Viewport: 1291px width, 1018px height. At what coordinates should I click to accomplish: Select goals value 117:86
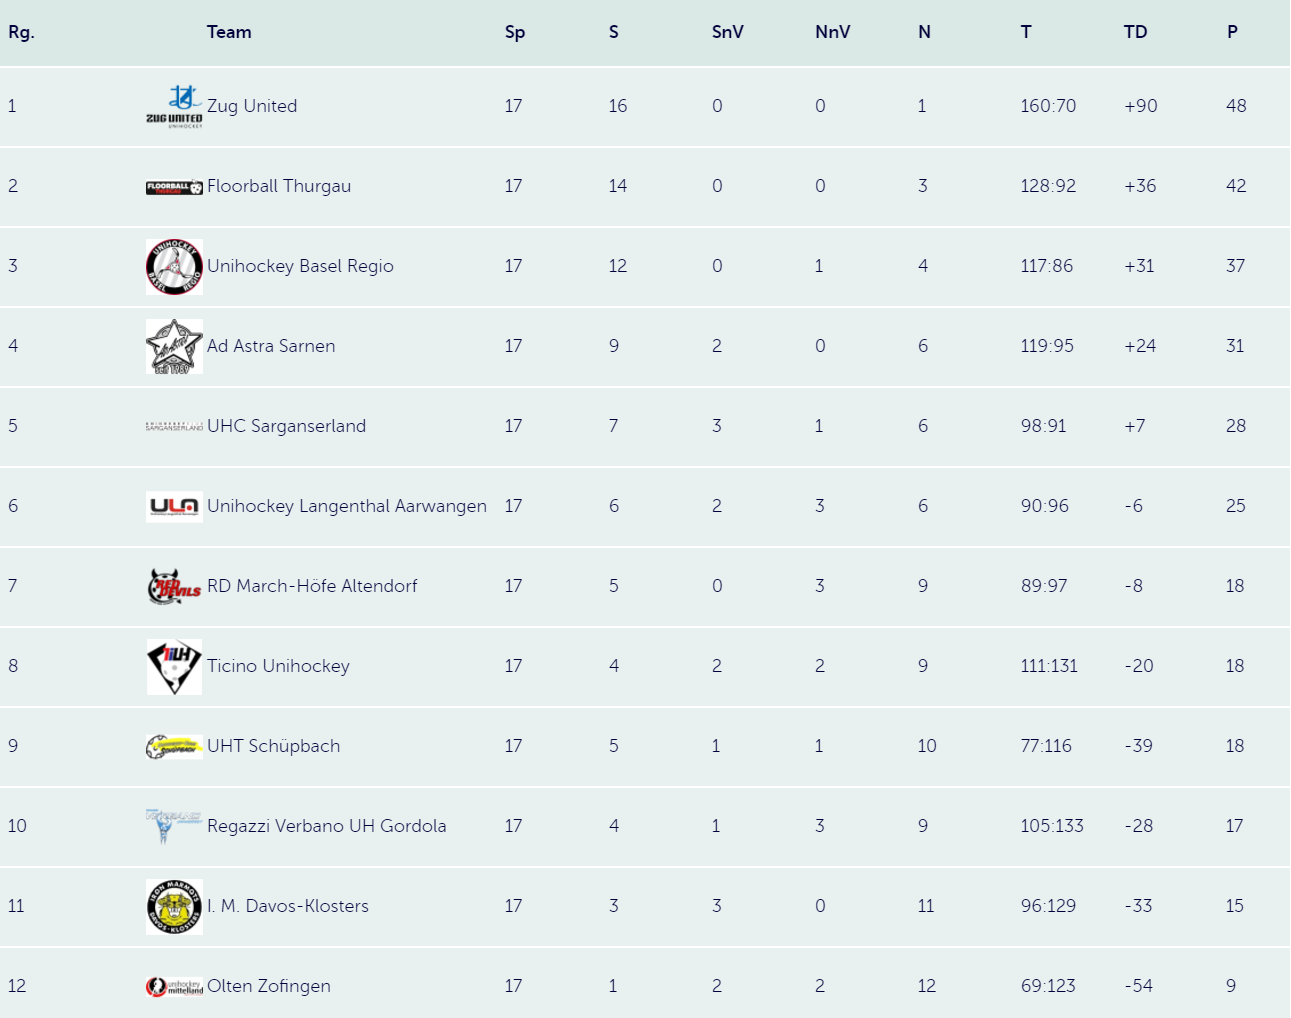point(1046,266)
